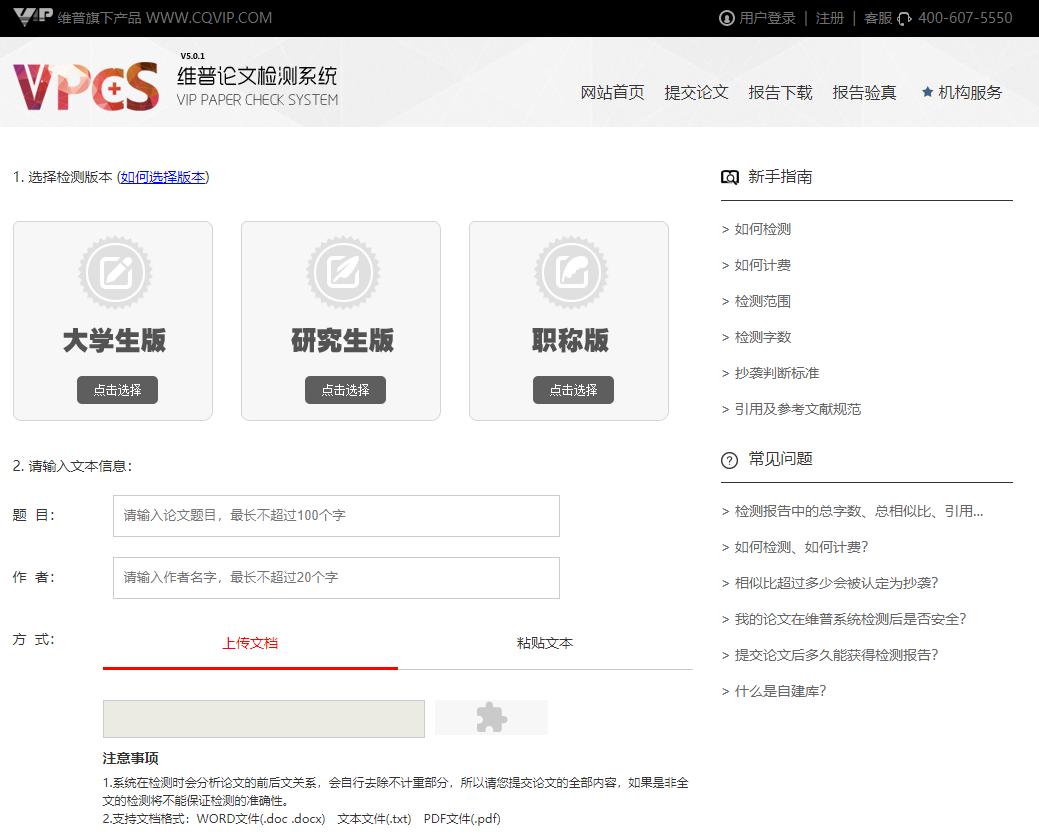The width and height of the screenshot is (1039, 840).
Task: Click the gear icon next to the file upload box
Action: (491, 717)
